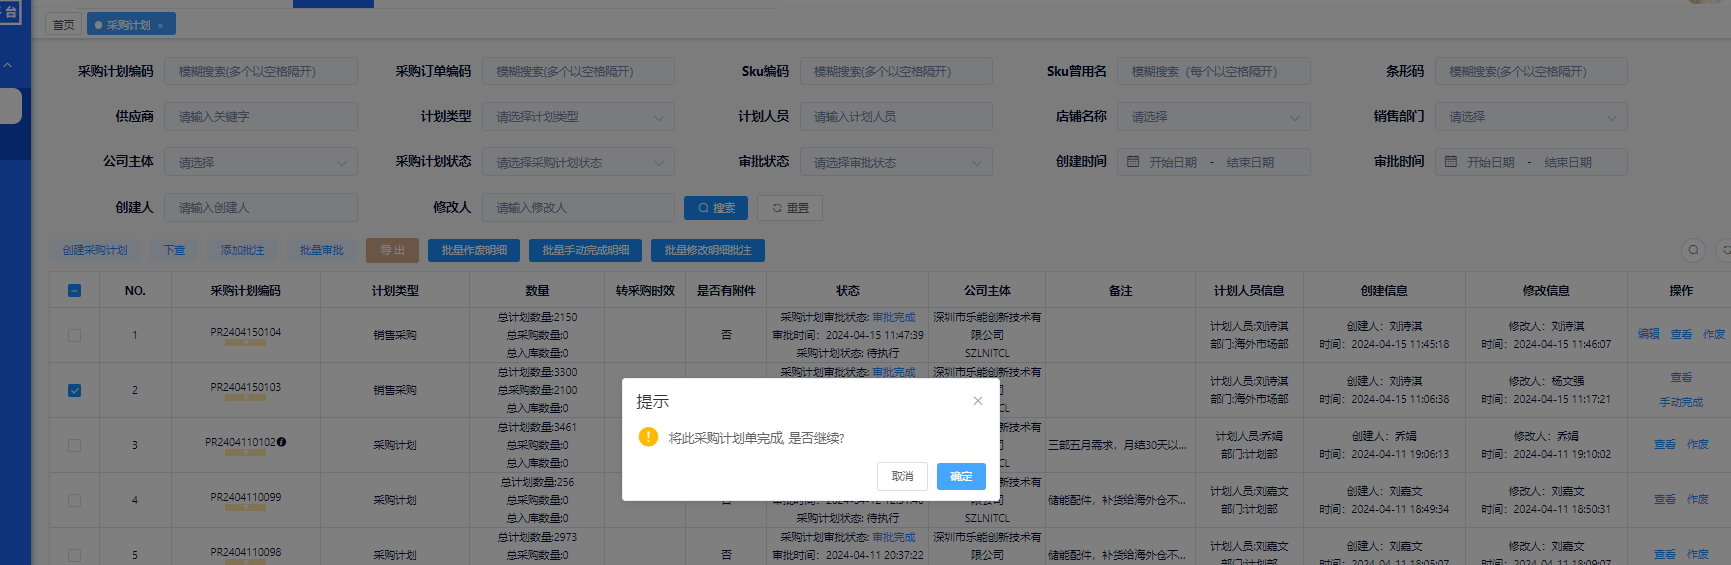This screenshot has width=1731, height=565.
Task: Open the 审批状态 dropdown
Action: 896,162
